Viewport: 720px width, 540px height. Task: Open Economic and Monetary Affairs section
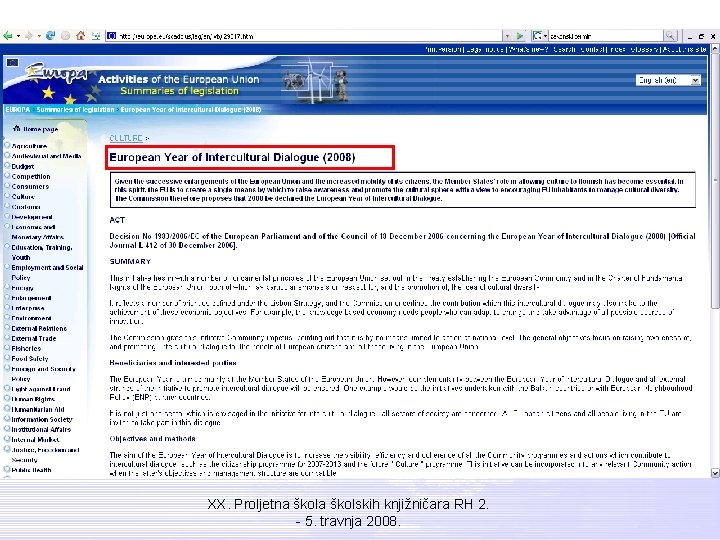point(38,232)
